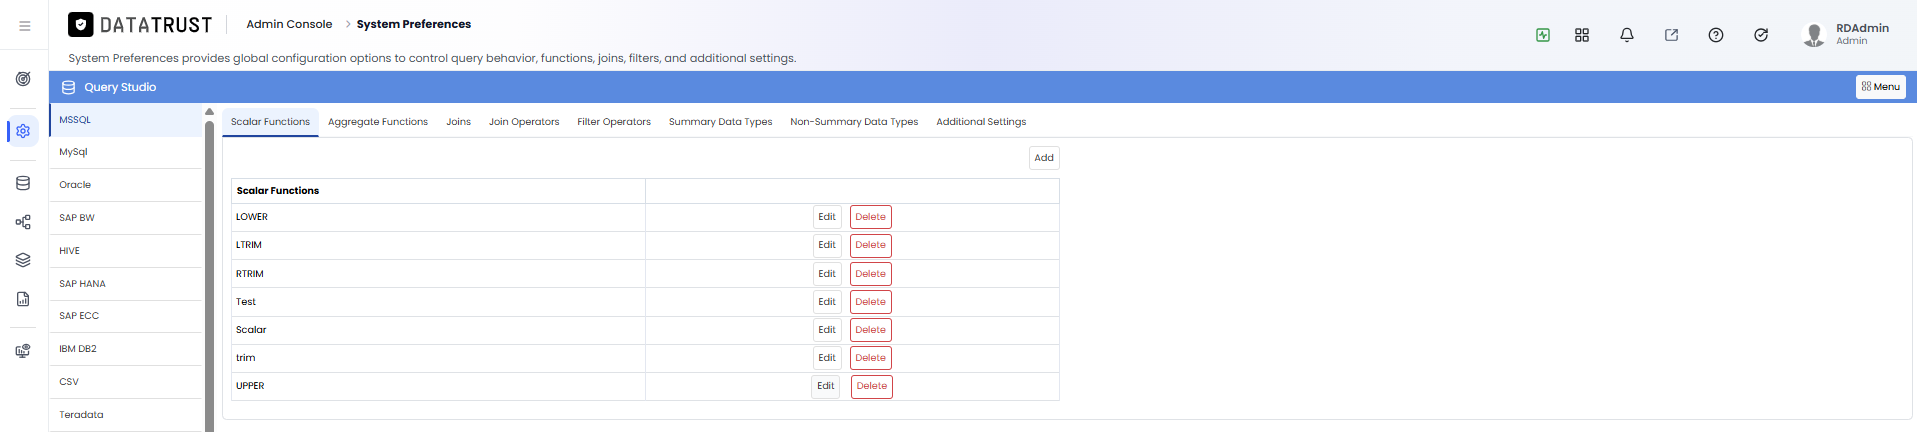Open the help question mark icon
The height and width of the screenshot is (432, 1917).
[x=1716, y=35]
